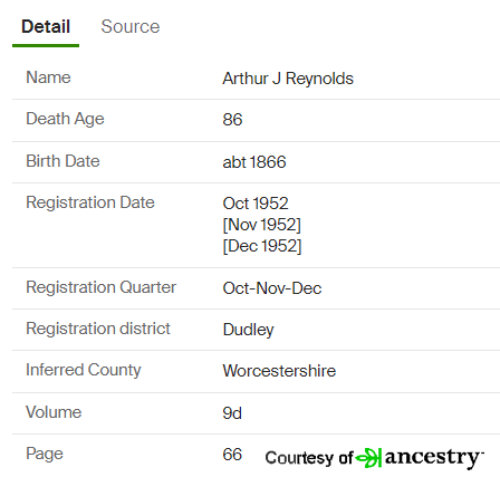Select the Detail tab
The image size is (500, 477).
pyautogui.click(x=46, y=27)
